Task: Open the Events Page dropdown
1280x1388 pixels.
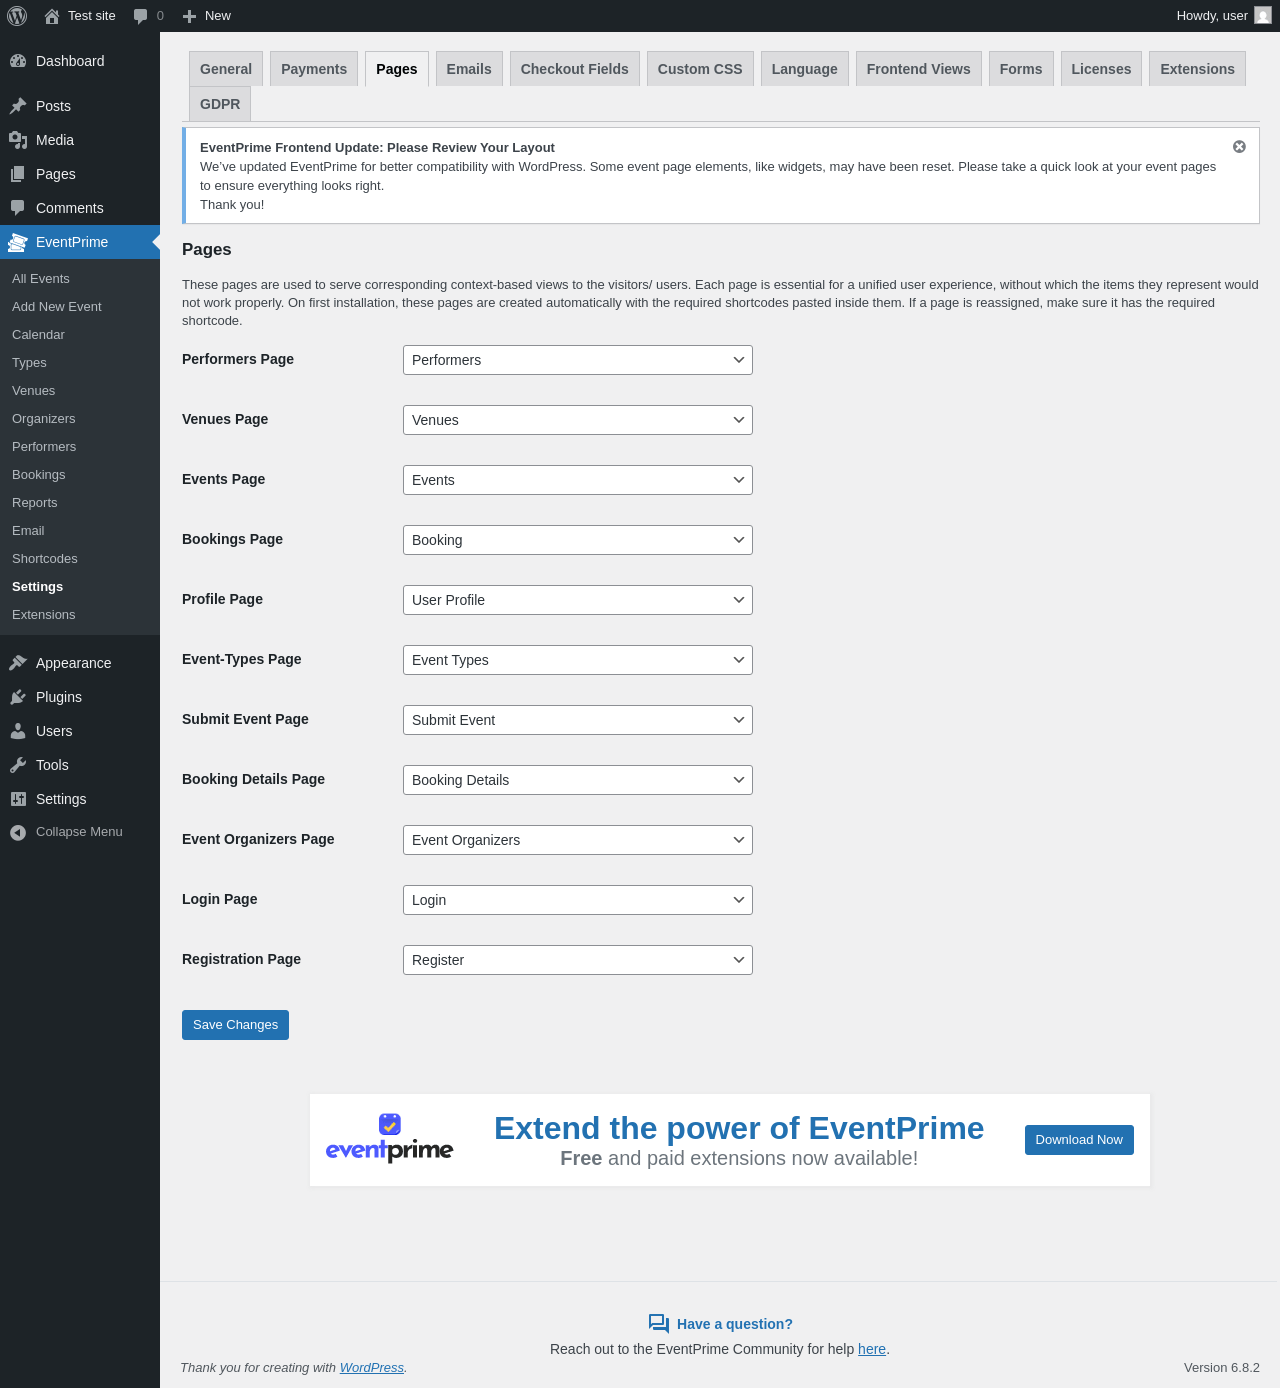Action: (x=578, y=480)
